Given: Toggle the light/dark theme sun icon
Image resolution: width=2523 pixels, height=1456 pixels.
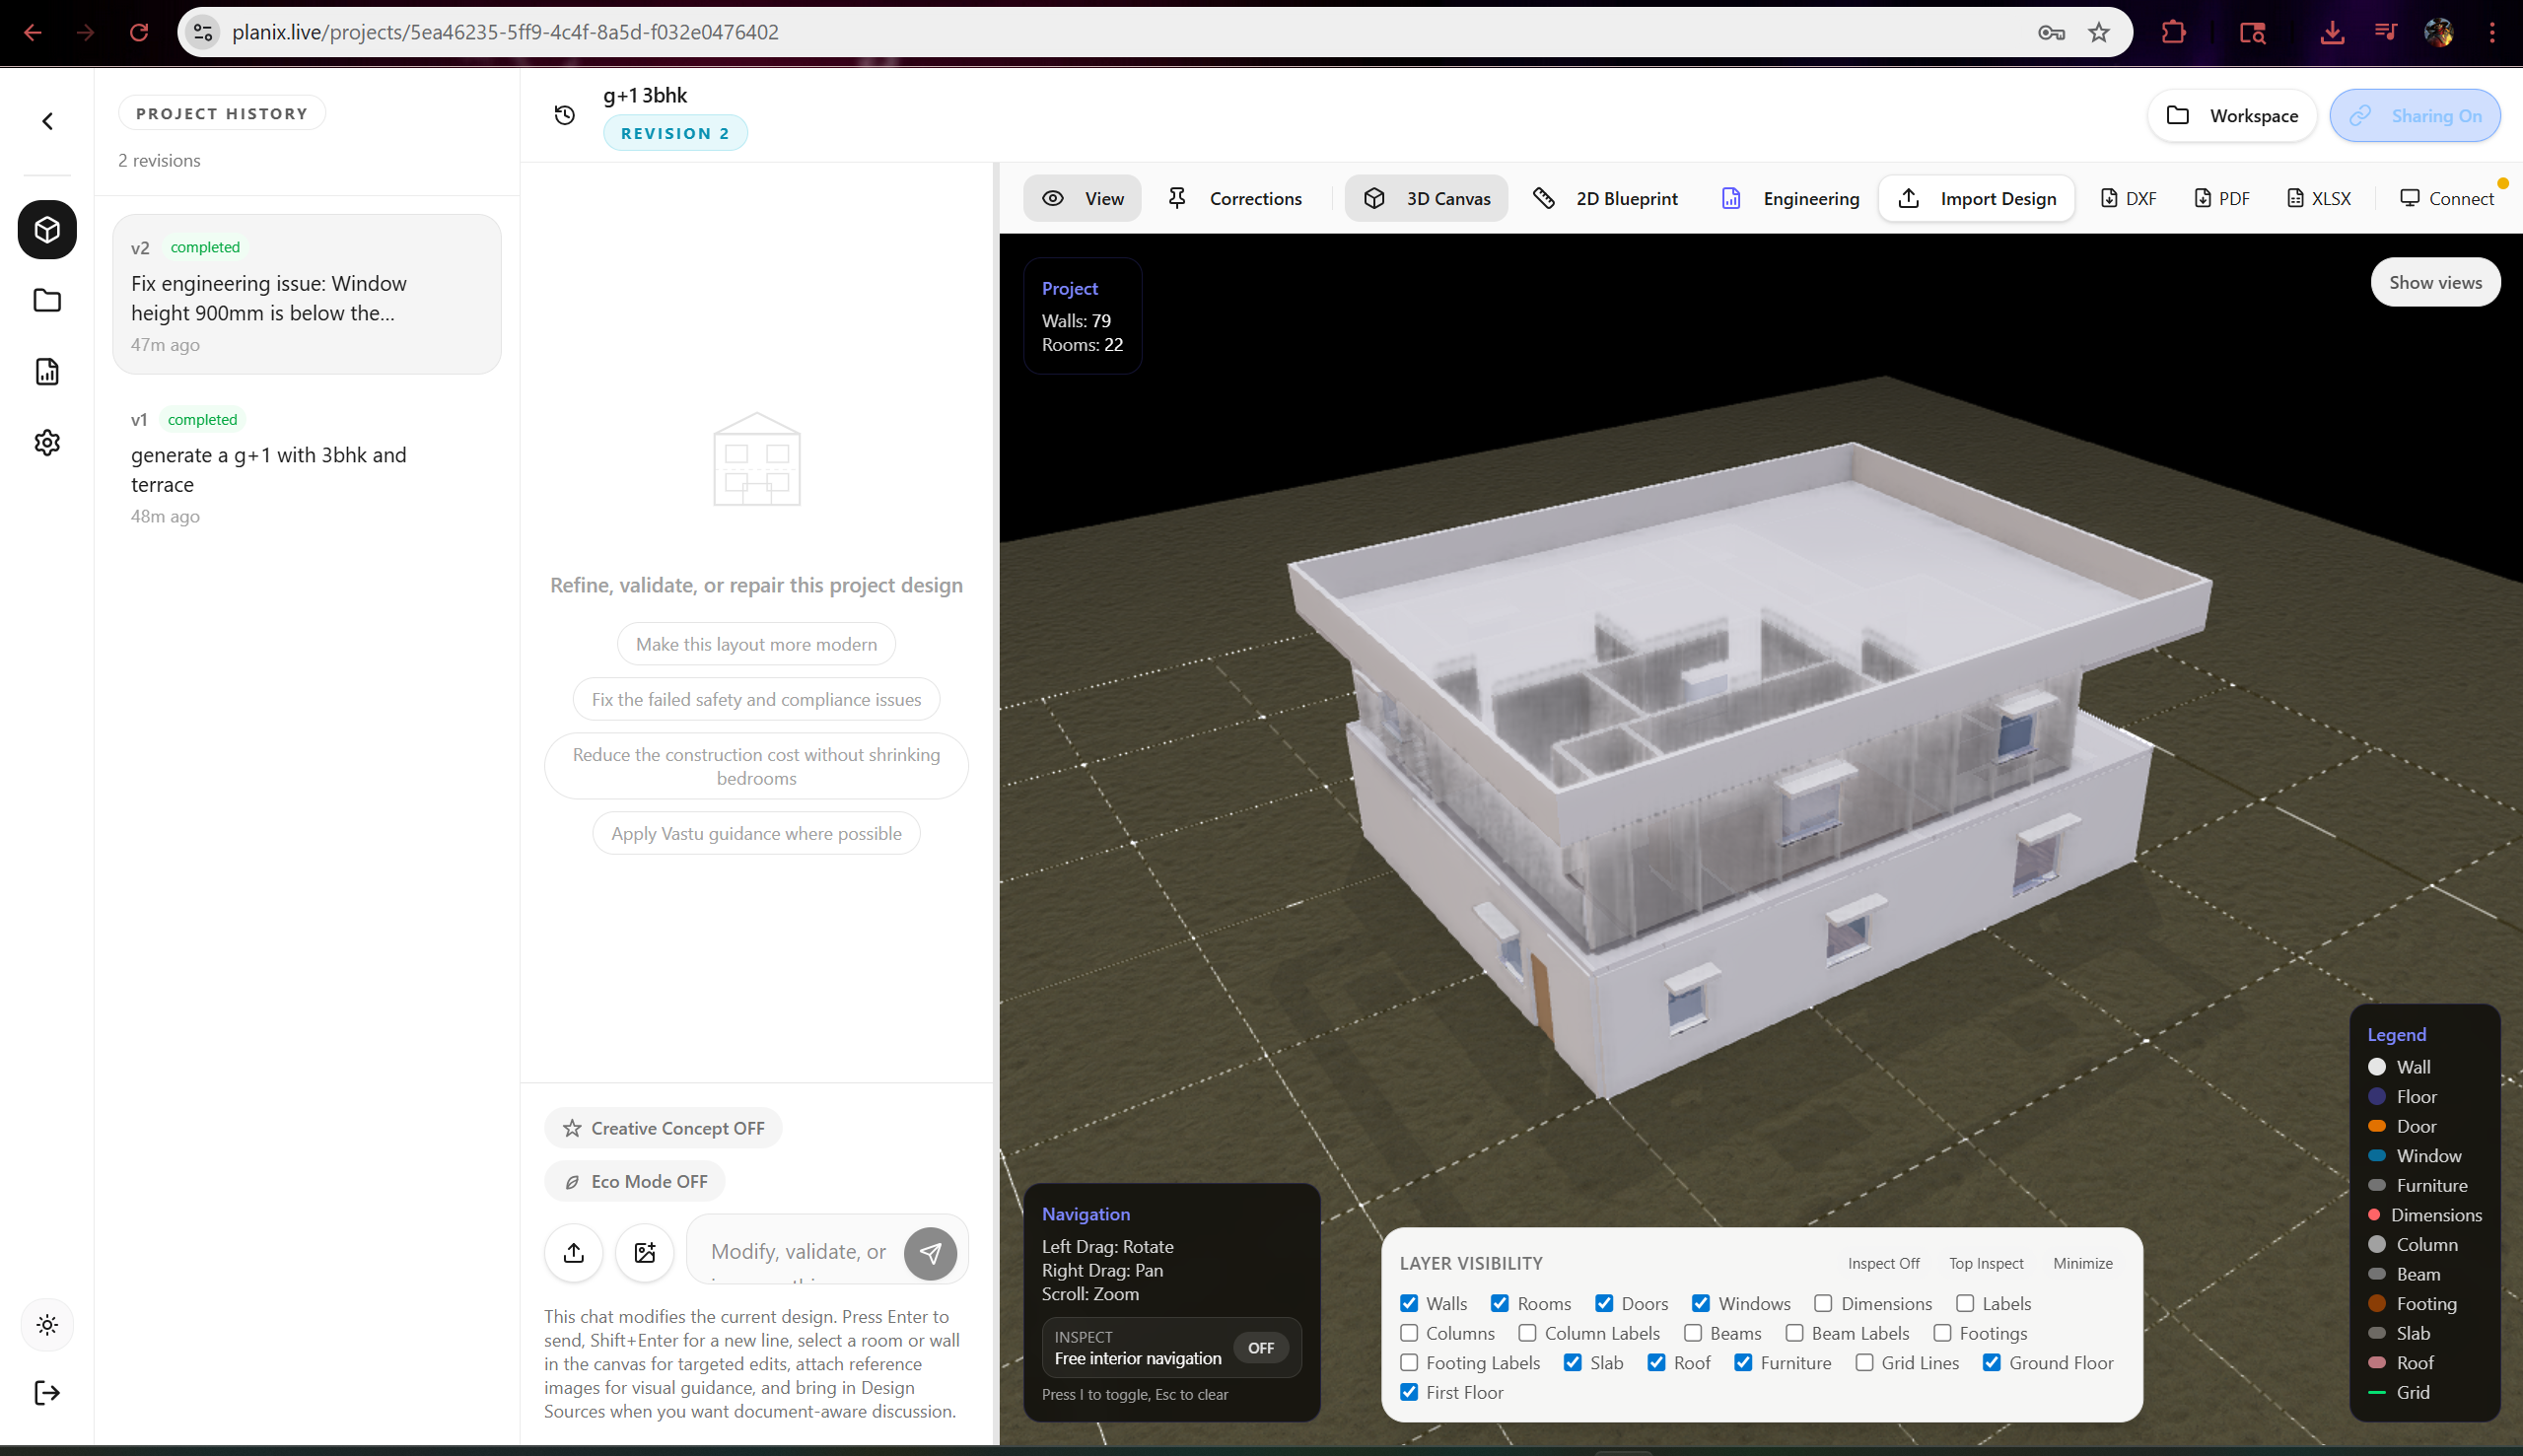Looking at the screenshot, I should tap(47, 1325).
